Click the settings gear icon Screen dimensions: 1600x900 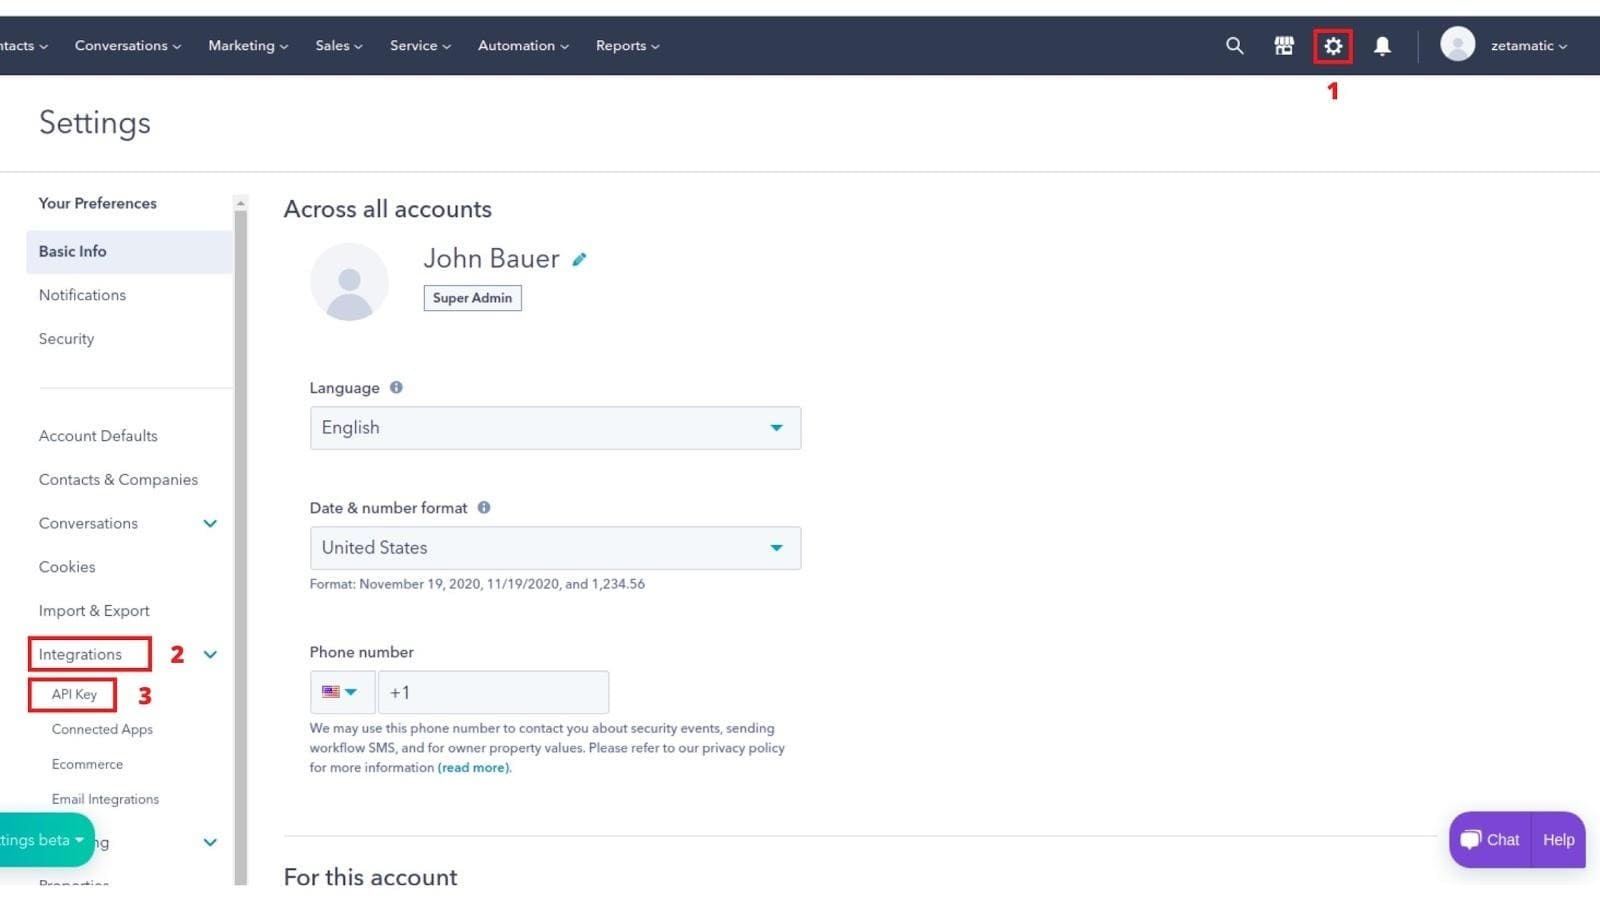point(1333,46)
